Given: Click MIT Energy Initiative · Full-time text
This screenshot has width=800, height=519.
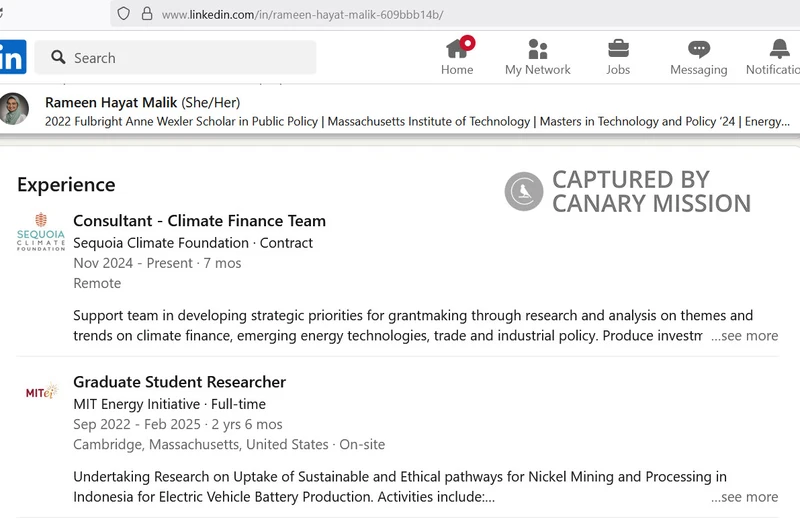Looking at the screenshot, I should pos(169,404).
